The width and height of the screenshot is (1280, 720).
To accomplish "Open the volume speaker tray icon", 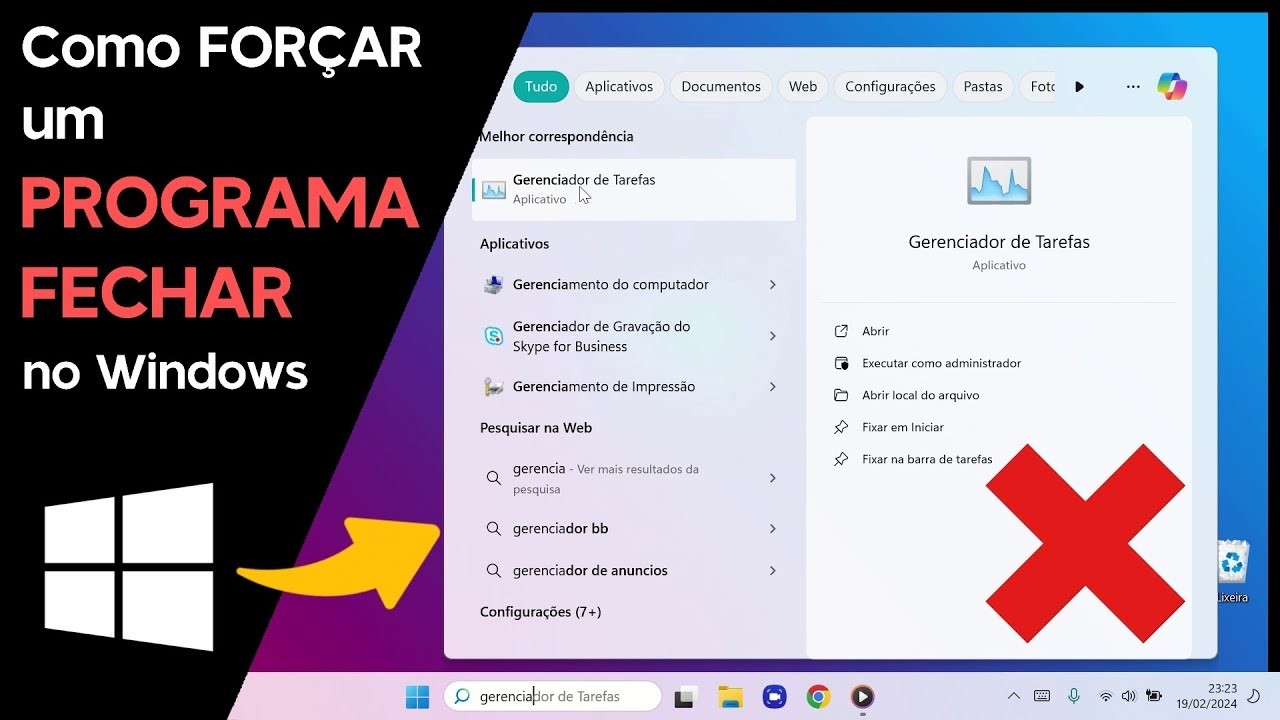I will coord(1129,696).
